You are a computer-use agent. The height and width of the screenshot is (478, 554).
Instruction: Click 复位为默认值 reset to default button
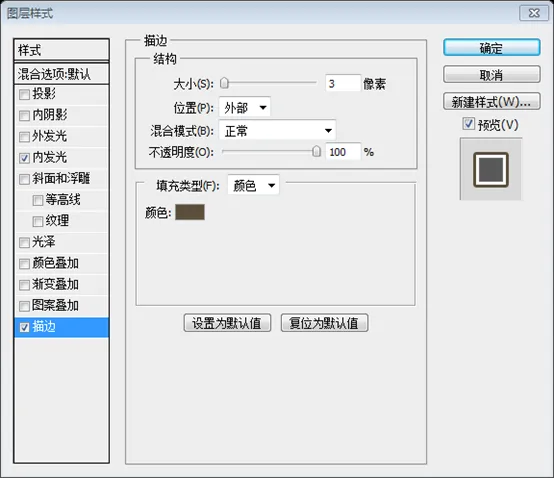(x=324, y=323)
